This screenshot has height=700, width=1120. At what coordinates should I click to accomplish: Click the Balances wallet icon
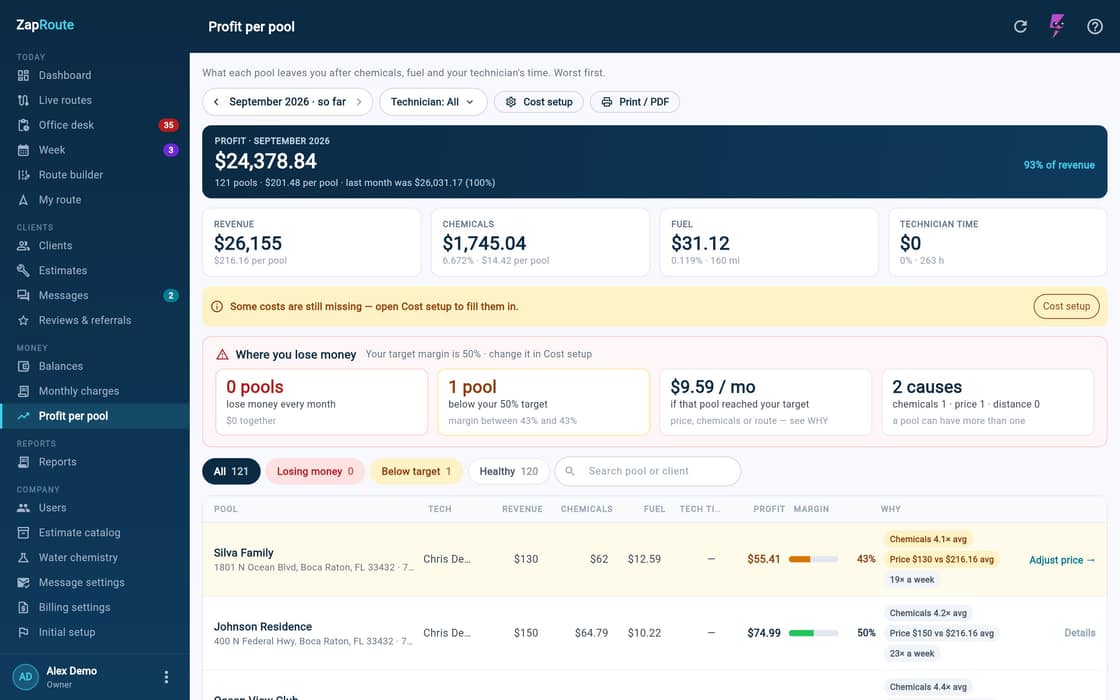coord(24,366)
